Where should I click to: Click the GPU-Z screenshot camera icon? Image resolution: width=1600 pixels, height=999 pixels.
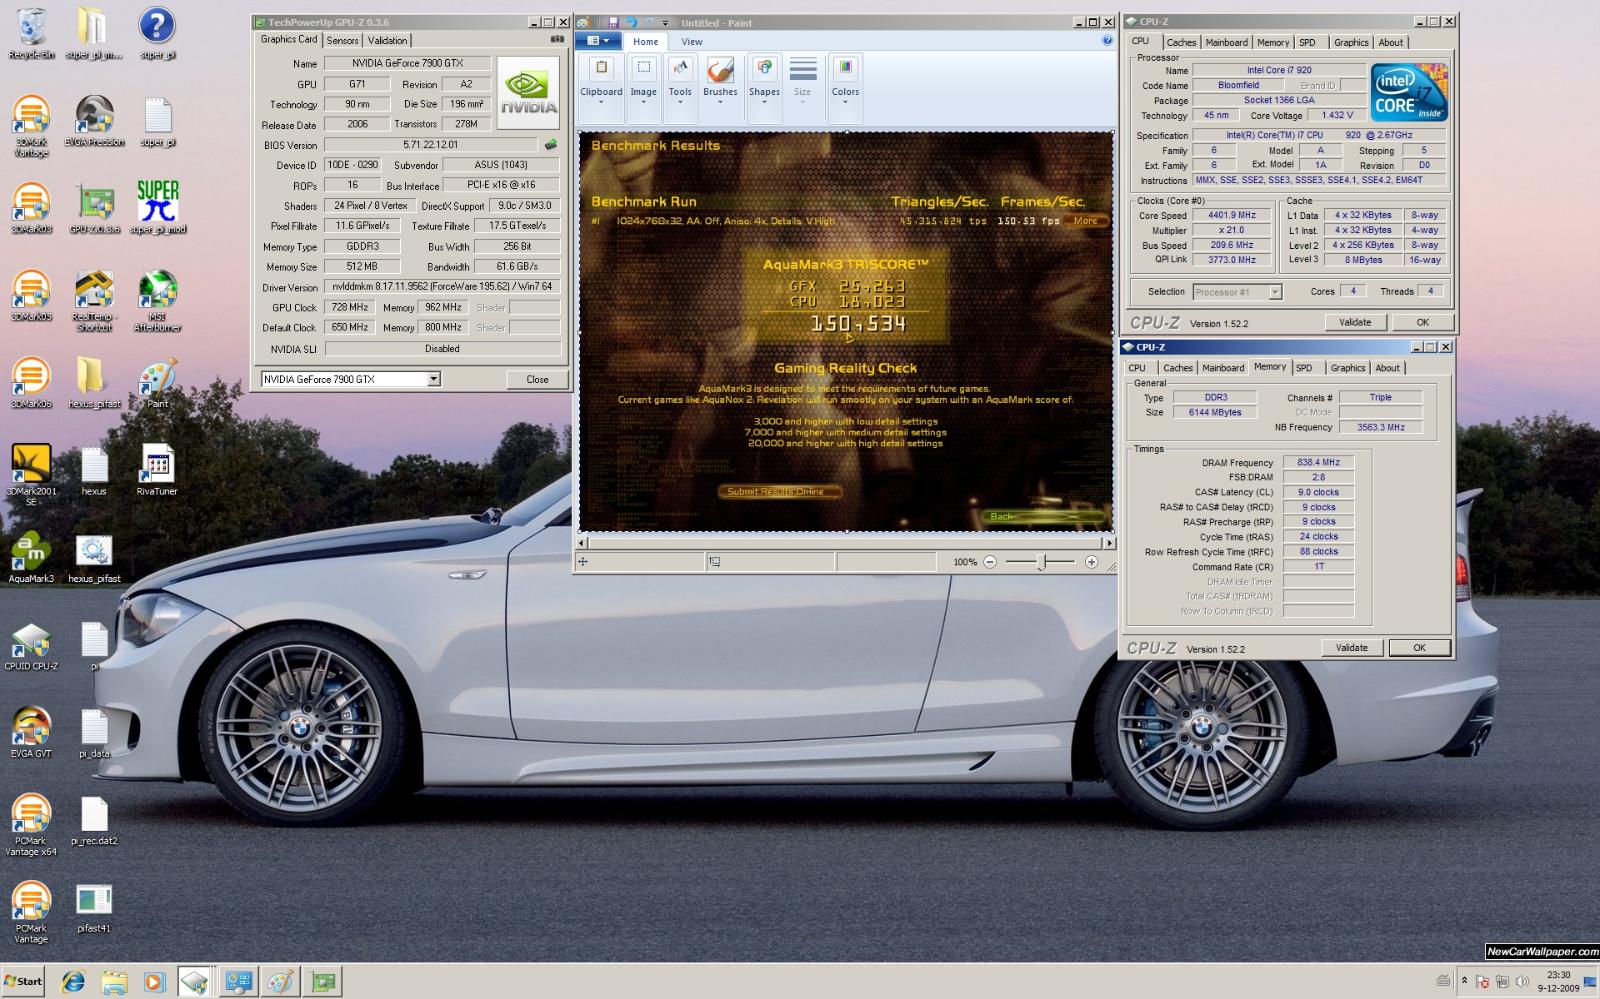tap(557, 39)
